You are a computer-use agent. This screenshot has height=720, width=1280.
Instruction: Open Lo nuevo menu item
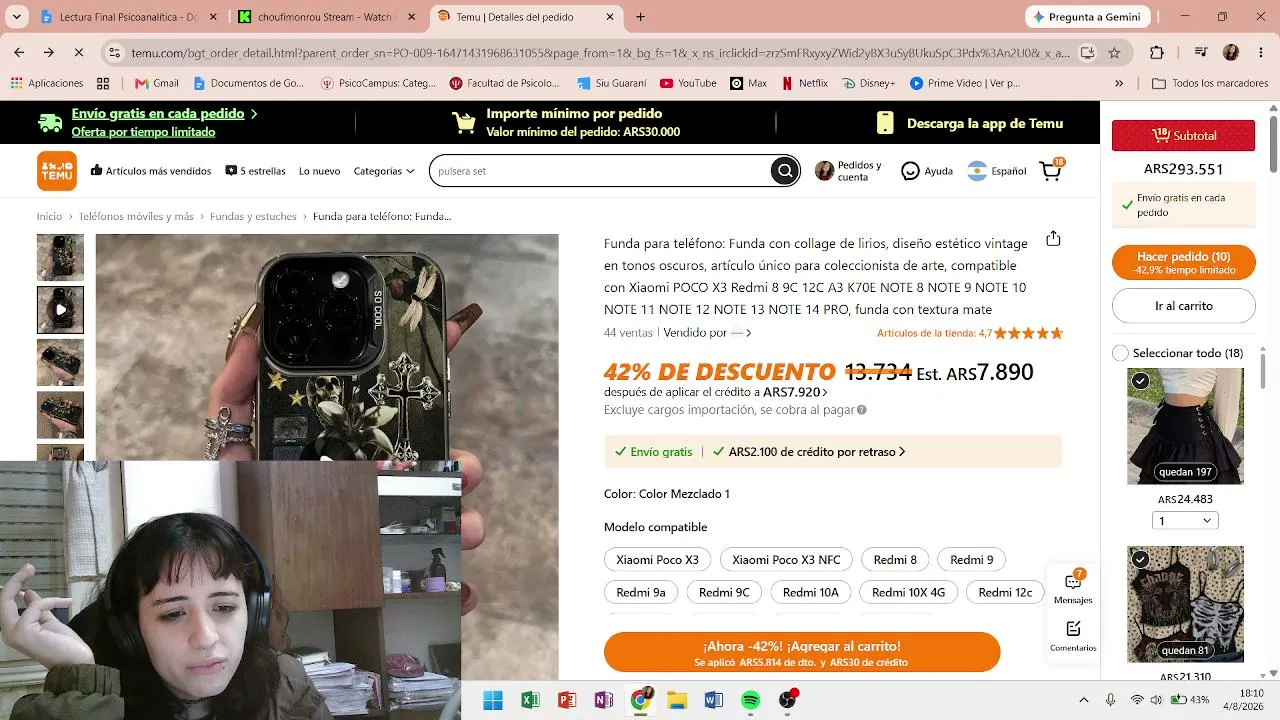tap(319, 171)
